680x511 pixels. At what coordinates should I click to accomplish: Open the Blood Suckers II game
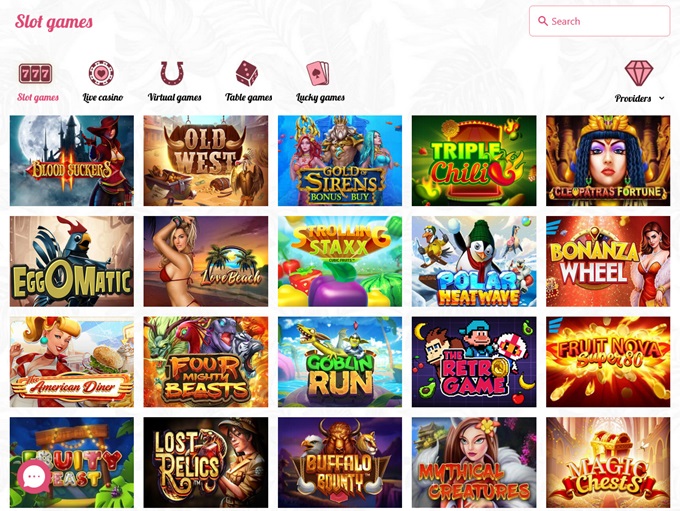point(72,161)
